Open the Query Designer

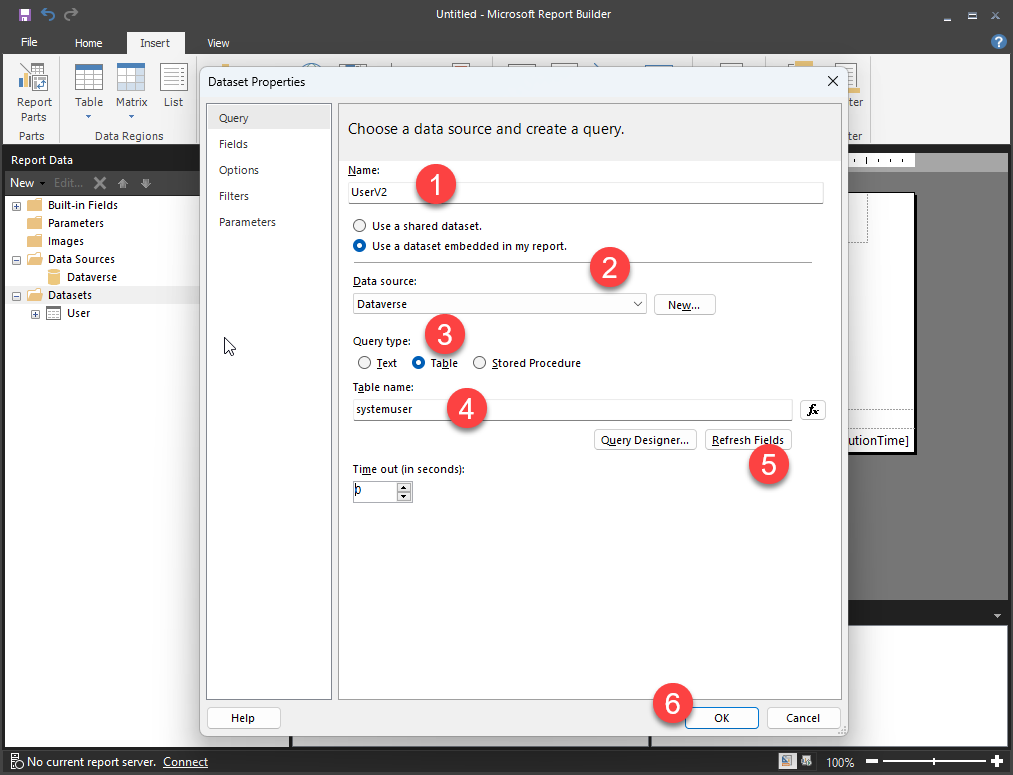pos(645,440)
